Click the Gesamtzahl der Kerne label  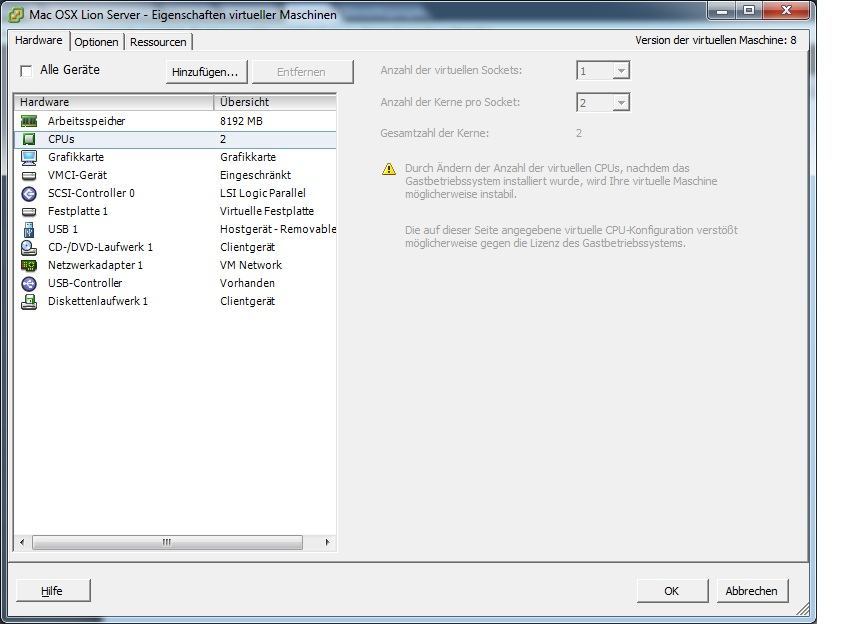(434, 133)
